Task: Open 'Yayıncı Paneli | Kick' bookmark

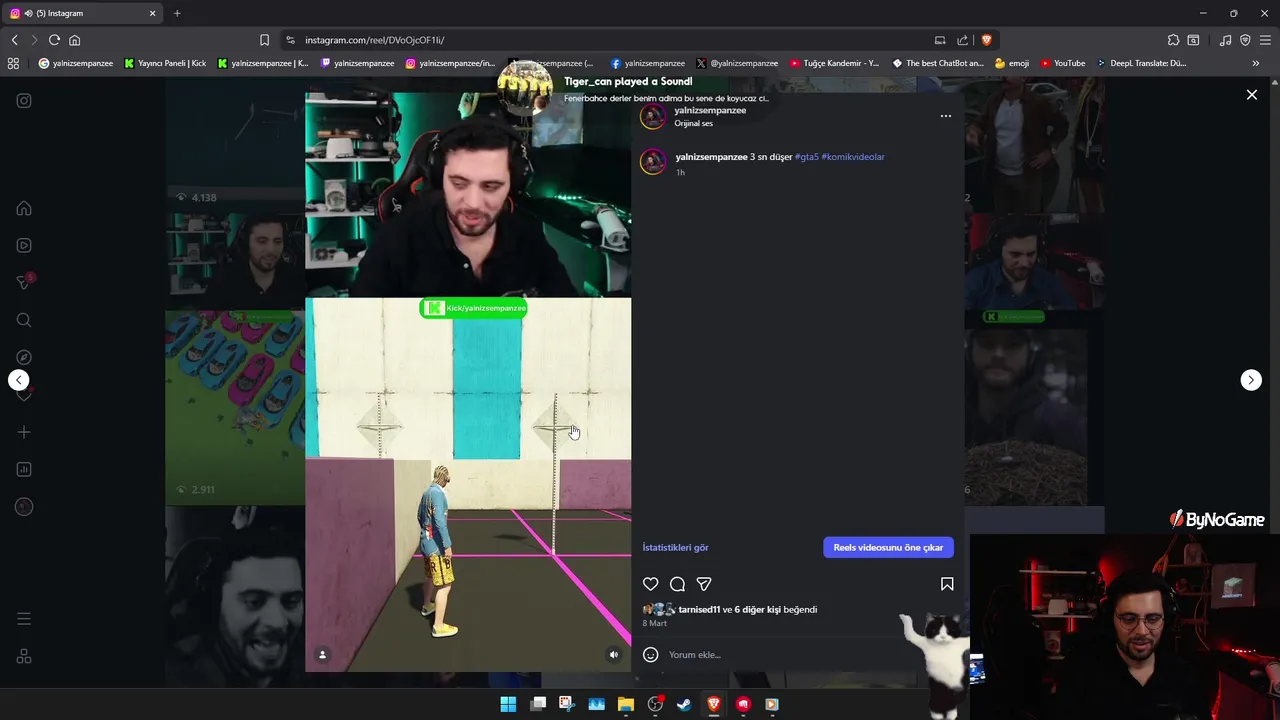Action: (165, 63)
